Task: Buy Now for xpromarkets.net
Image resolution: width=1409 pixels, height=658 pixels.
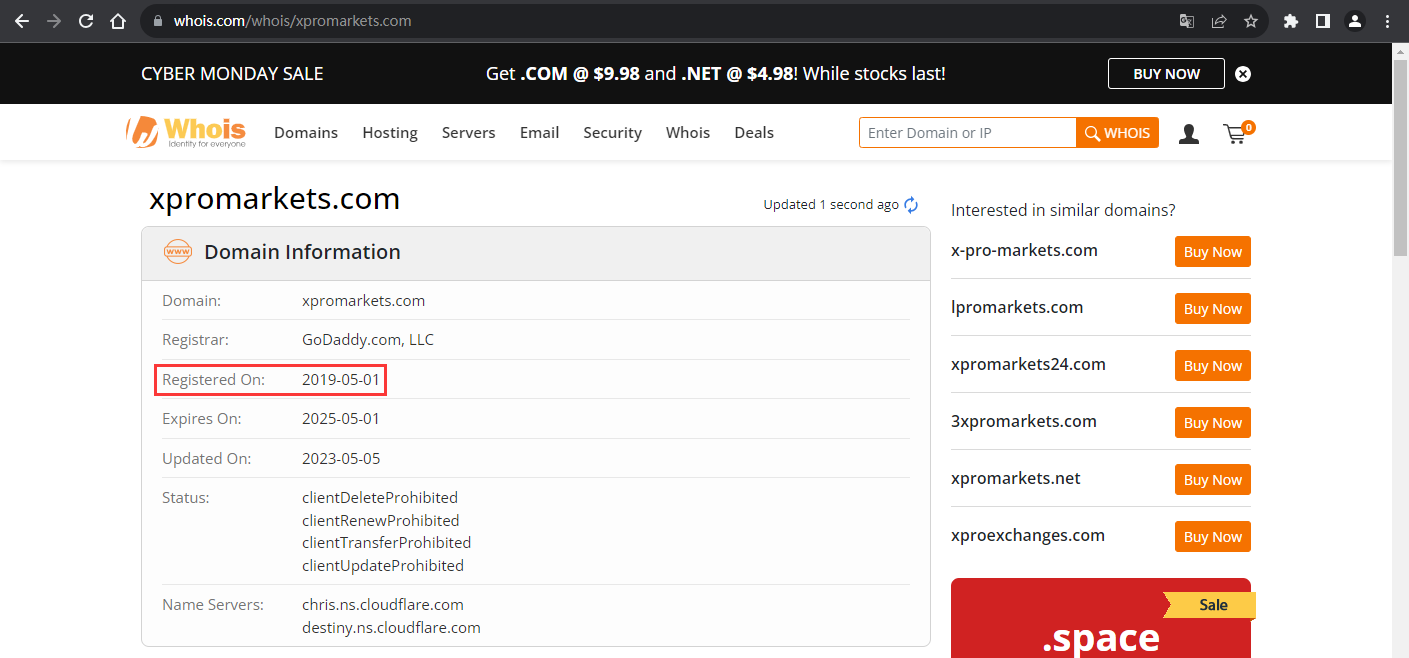Action: [x=1212, y=480]
